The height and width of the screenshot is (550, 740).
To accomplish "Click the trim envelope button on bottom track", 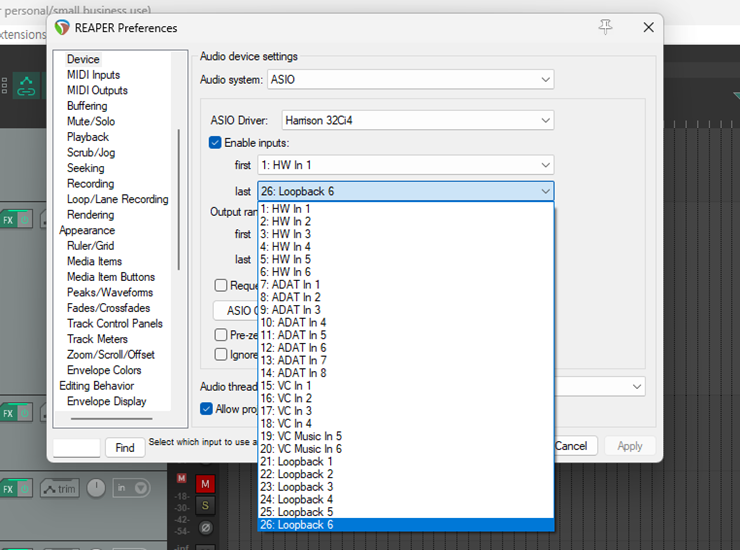I will pyautogui.click(x=59, y=489).
